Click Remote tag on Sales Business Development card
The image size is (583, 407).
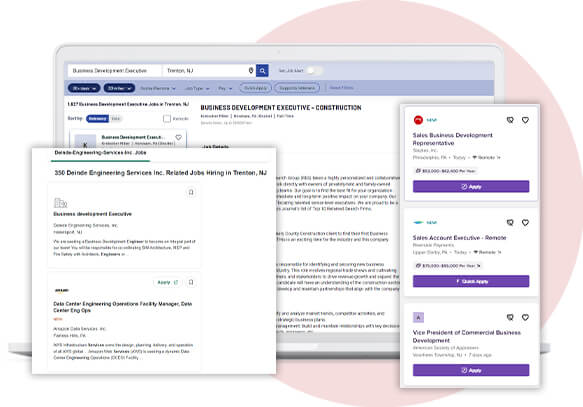coord(486,158)
